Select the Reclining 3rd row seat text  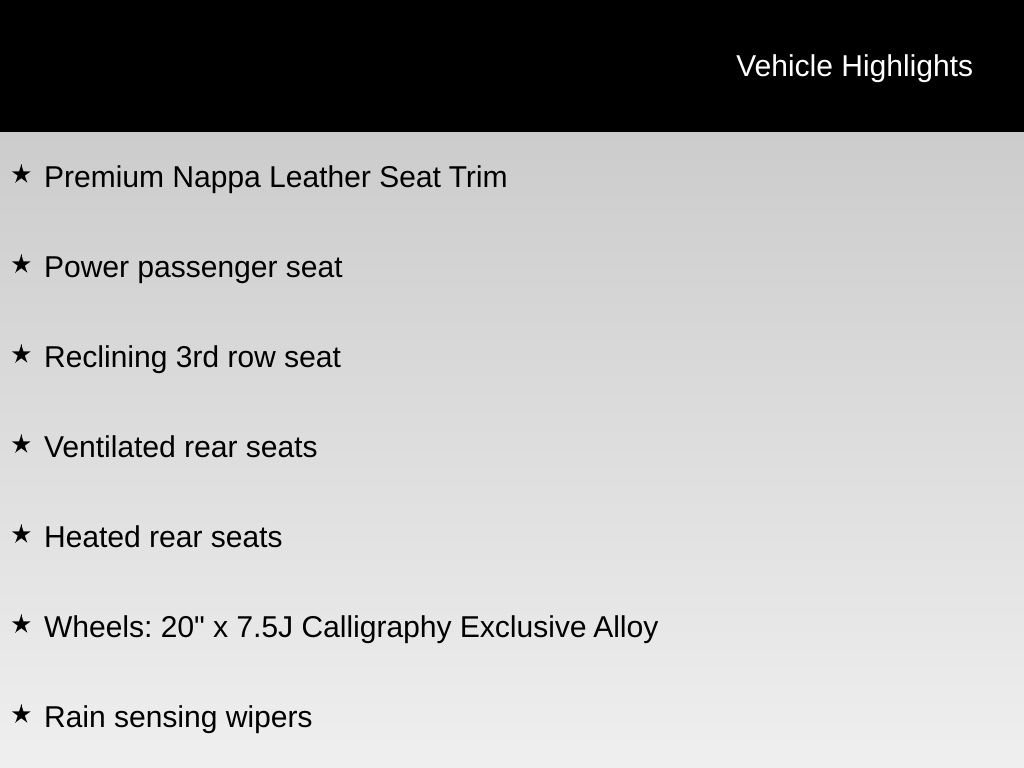coord(192,357)
